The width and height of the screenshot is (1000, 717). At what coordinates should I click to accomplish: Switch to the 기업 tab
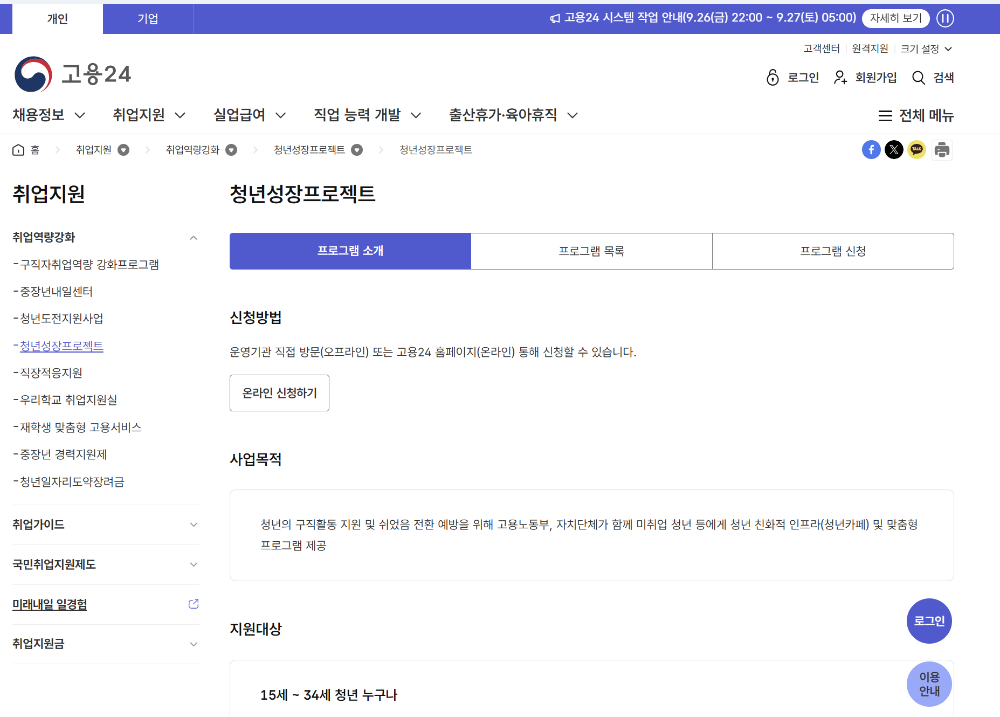[148, 18]
